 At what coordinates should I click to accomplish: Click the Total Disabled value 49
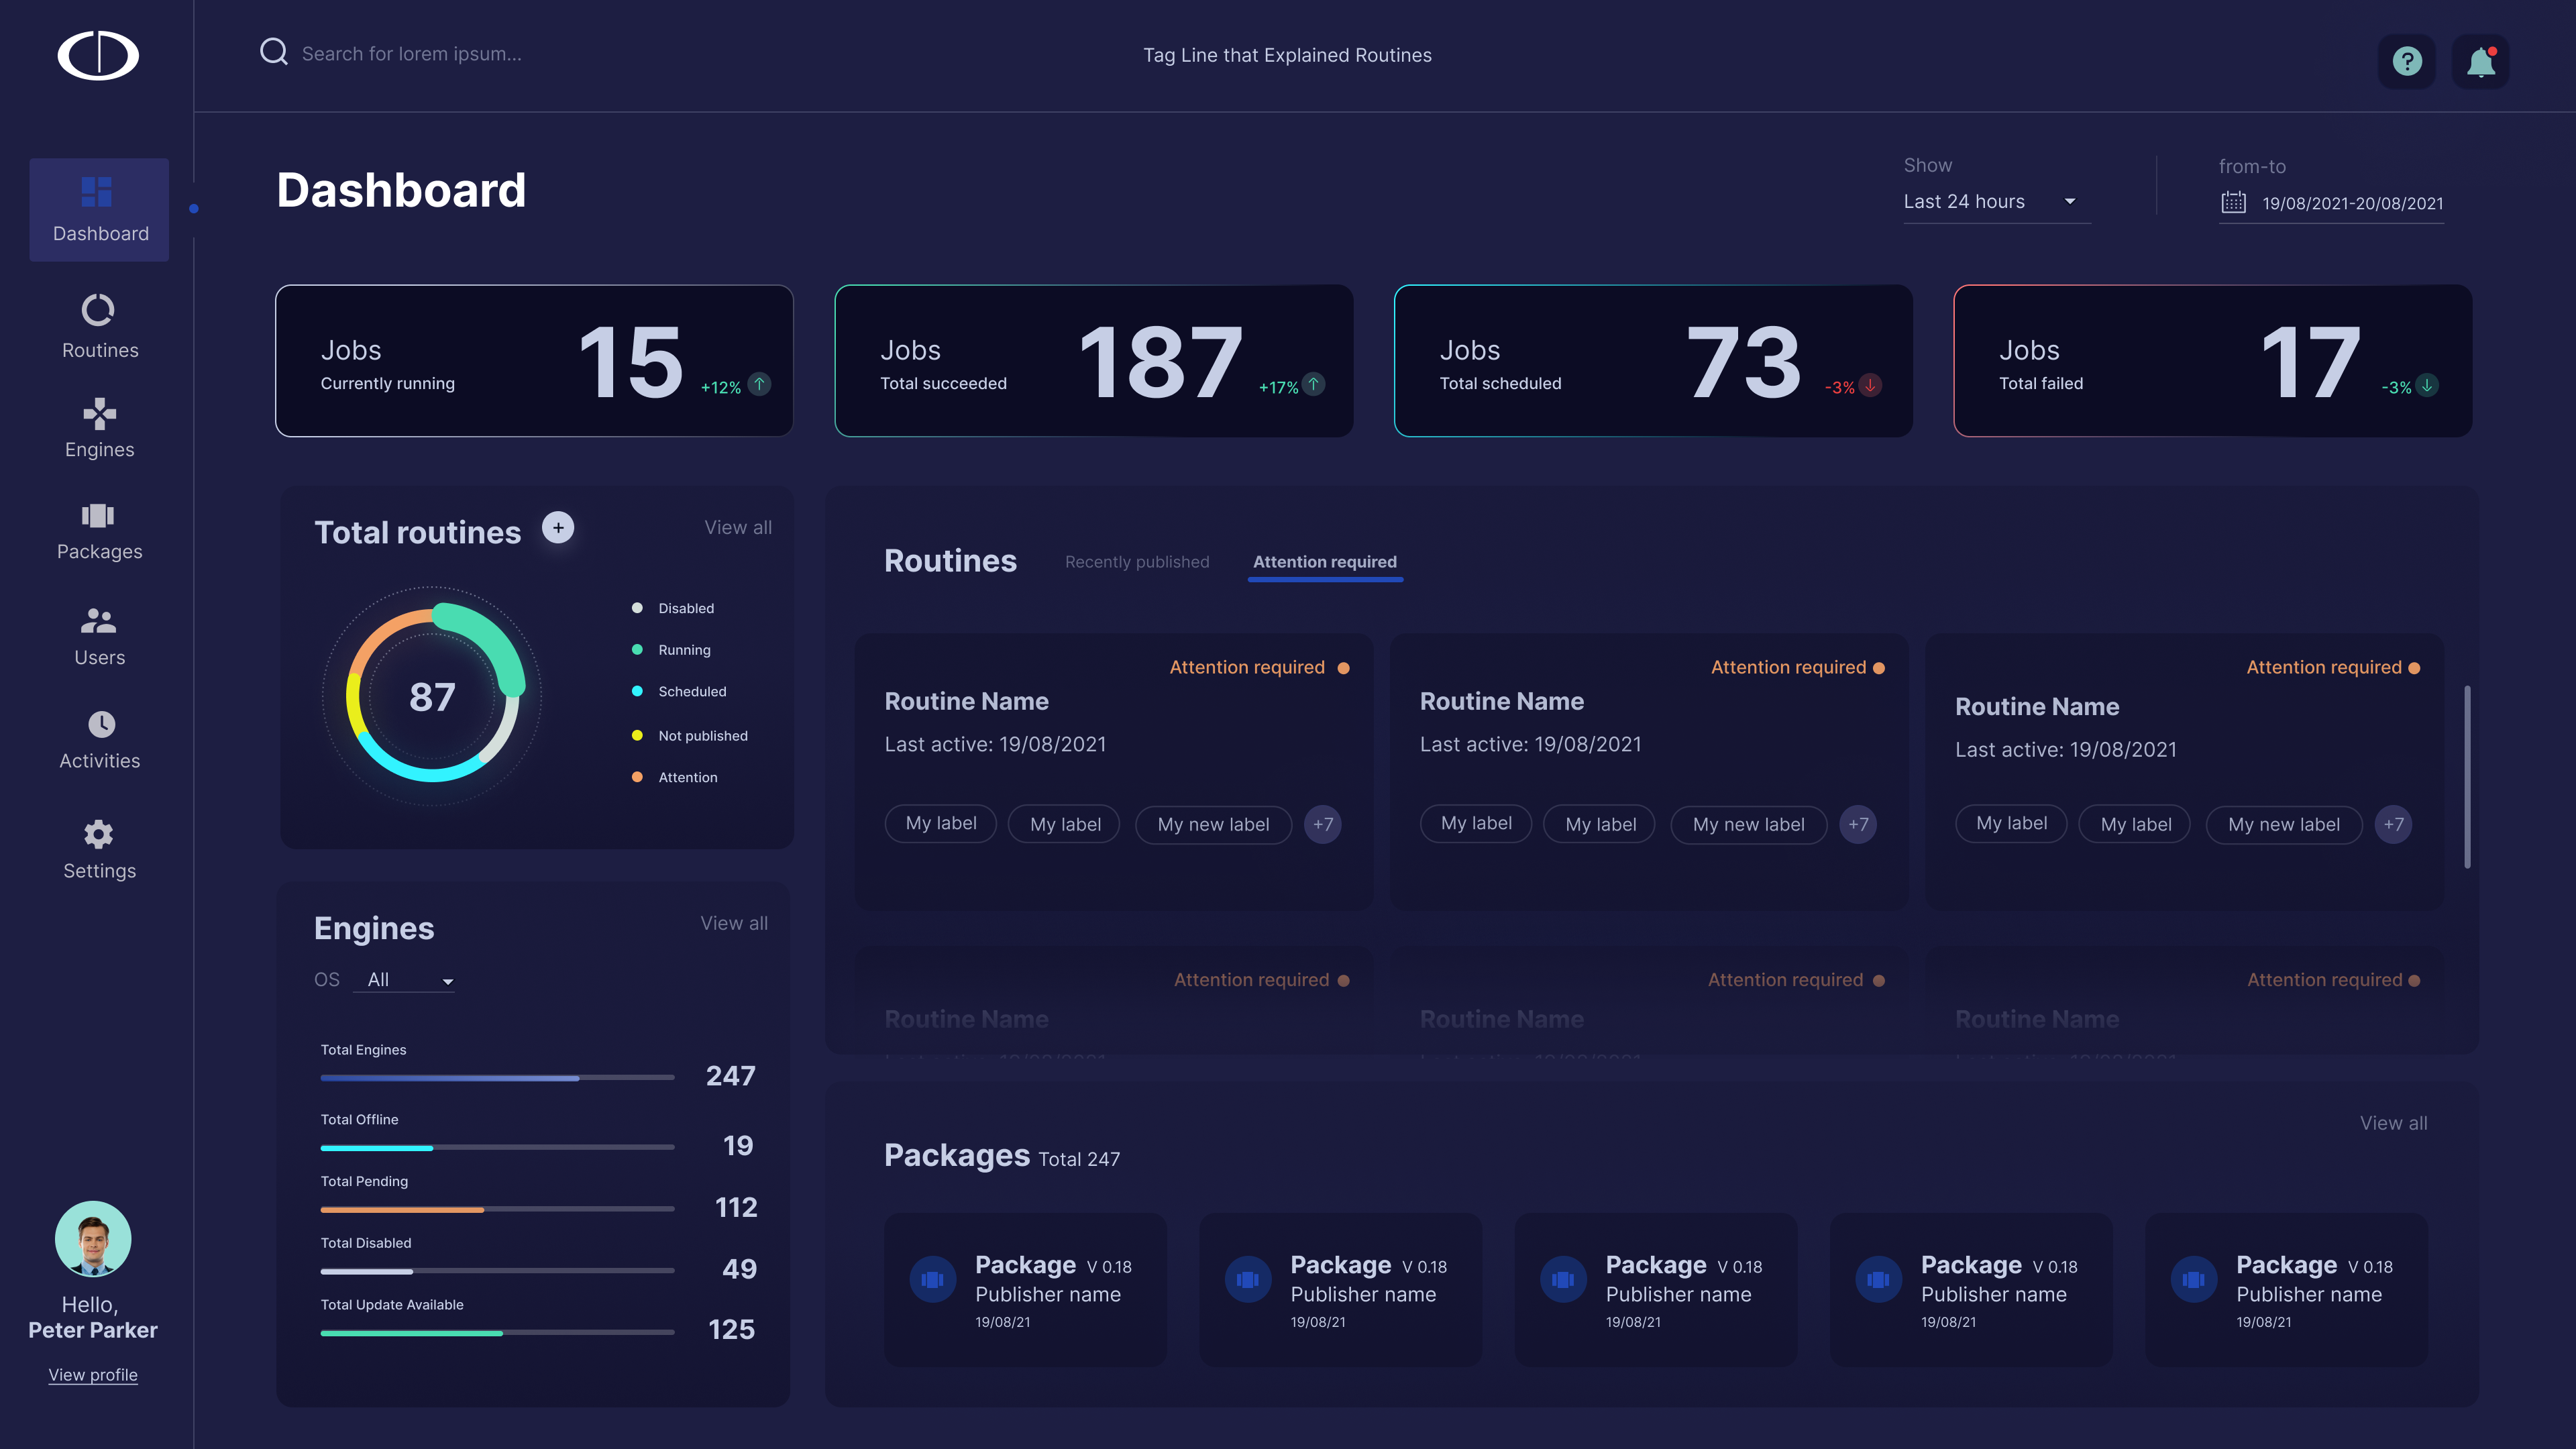[x=739, y=1269]
